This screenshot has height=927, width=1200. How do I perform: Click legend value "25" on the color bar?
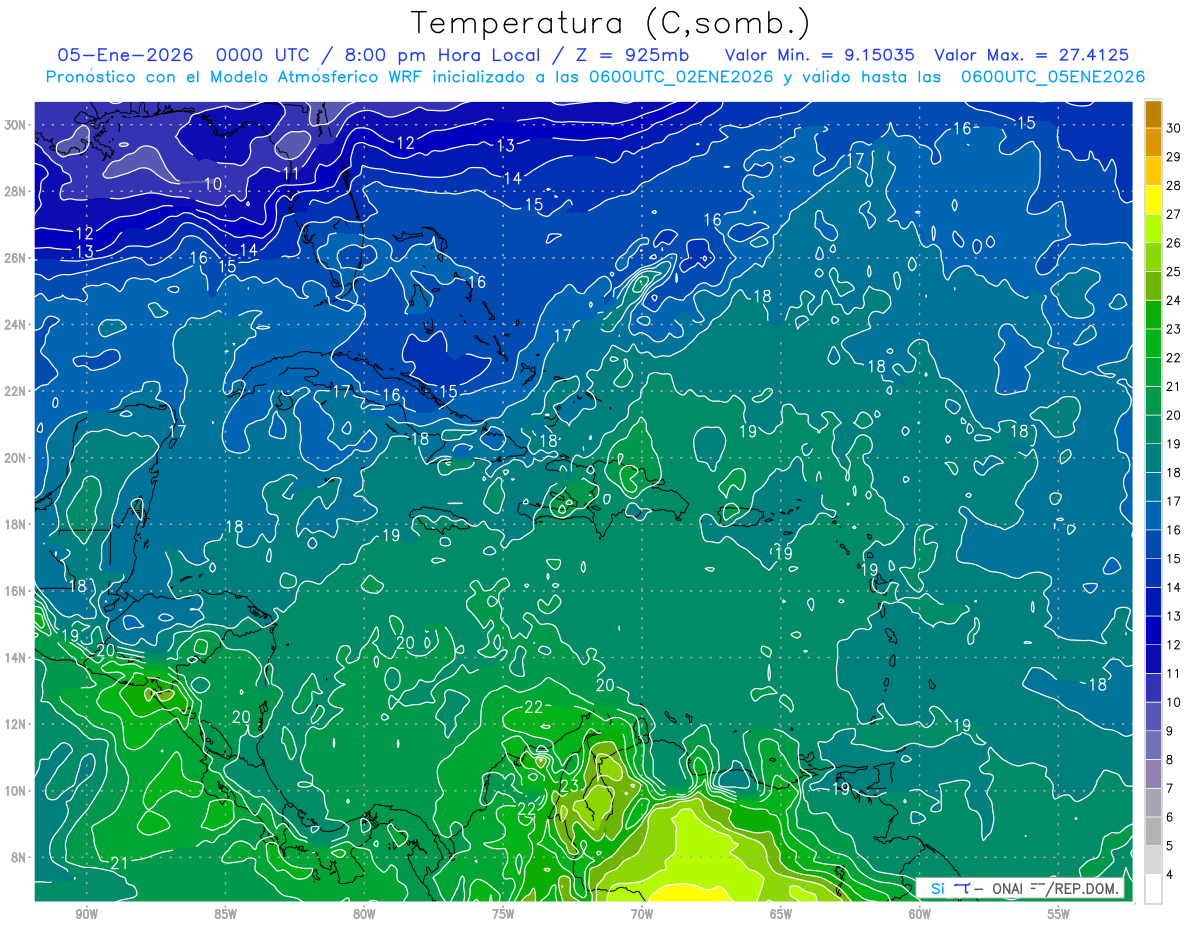(x=1174, y=271)
